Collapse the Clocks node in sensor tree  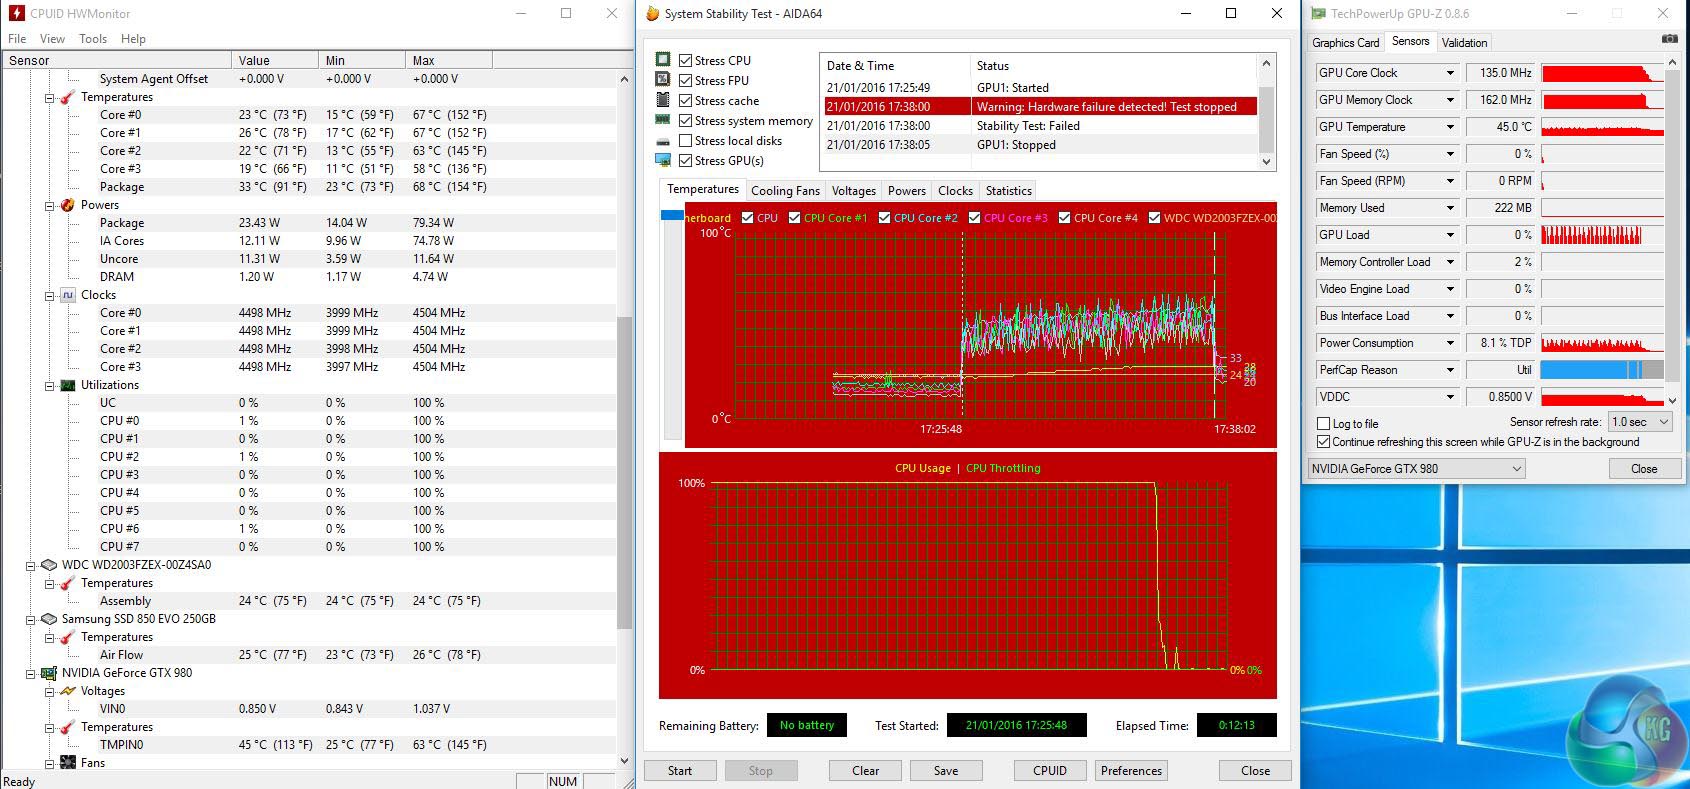49,295
